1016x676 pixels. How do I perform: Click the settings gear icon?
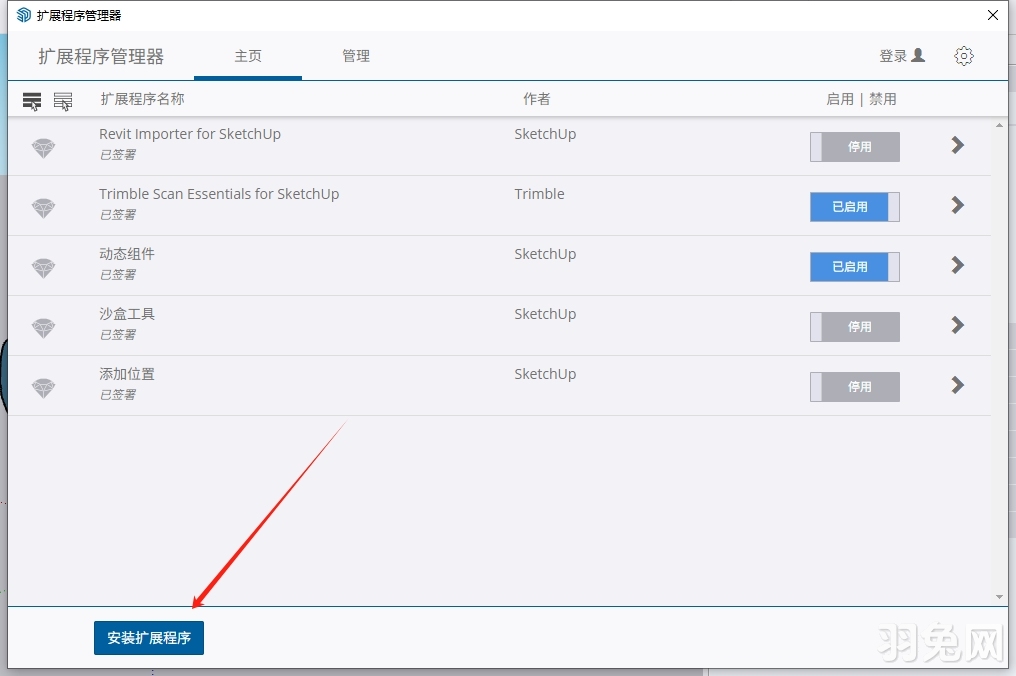pyautogui.click(x=963, y=56)
